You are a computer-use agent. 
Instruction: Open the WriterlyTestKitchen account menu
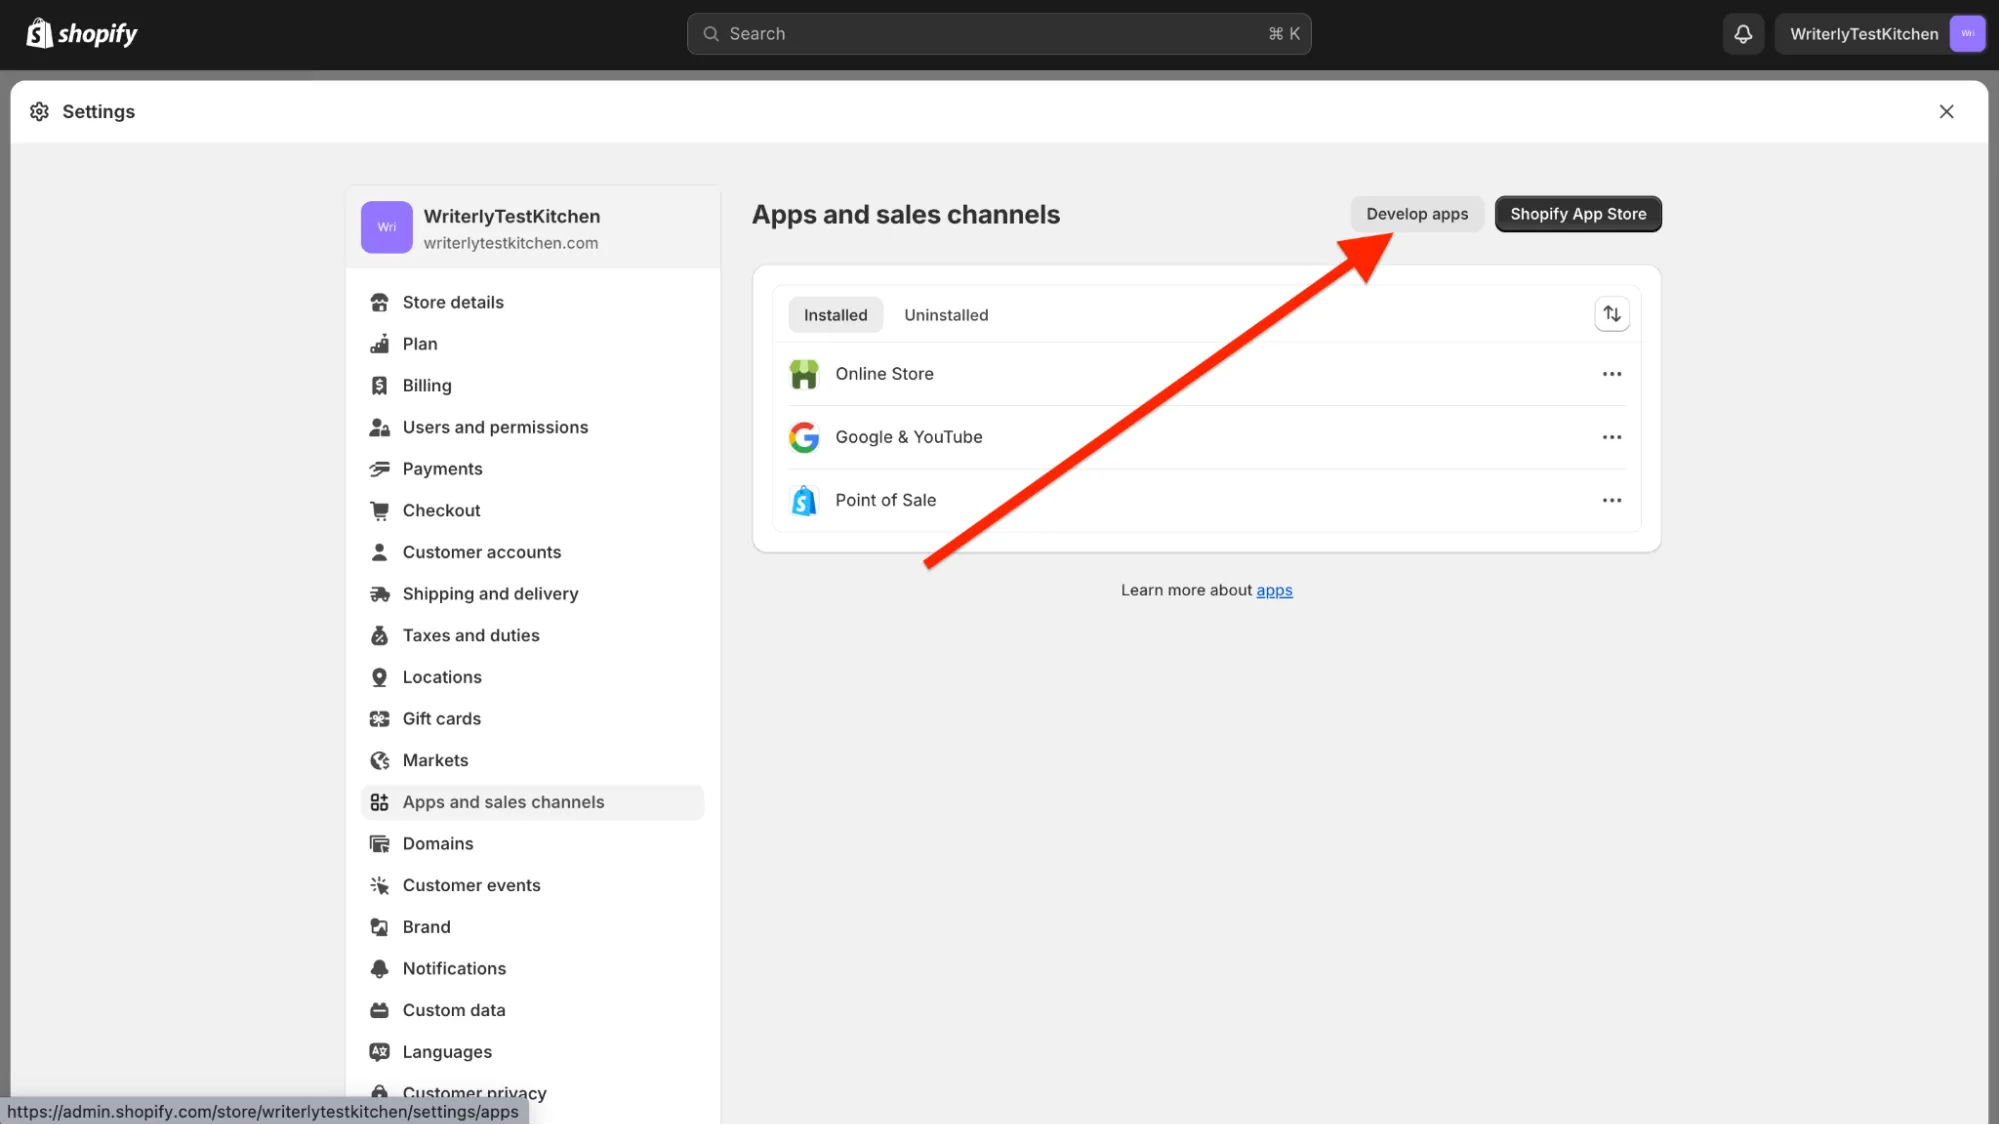[1880, 34]
